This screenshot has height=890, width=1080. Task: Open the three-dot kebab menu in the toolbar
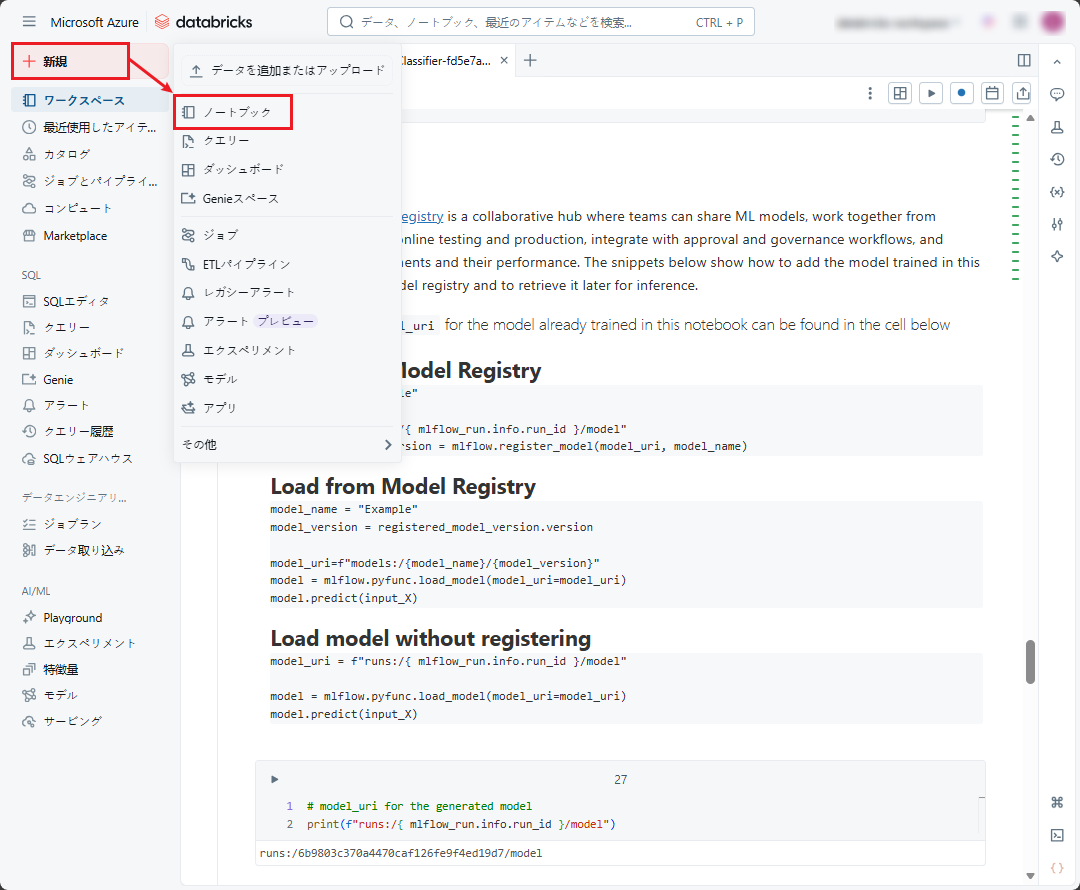click(870, 93)
